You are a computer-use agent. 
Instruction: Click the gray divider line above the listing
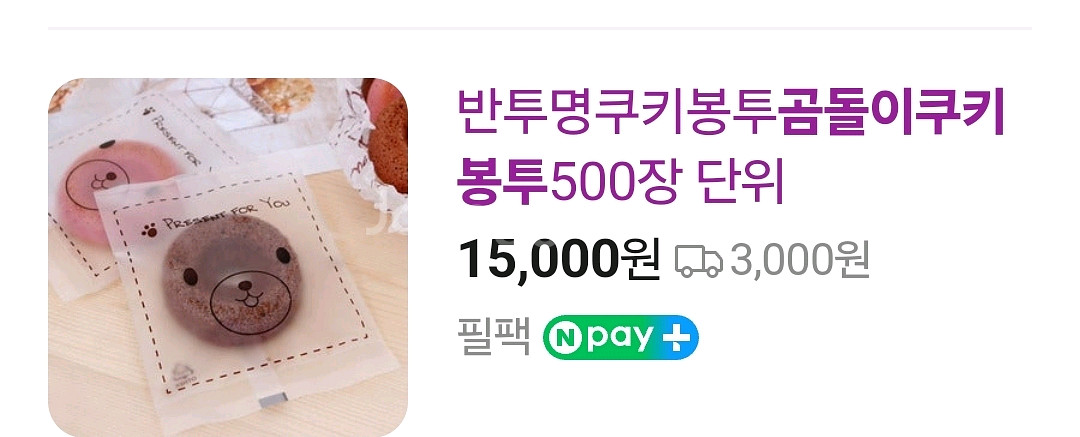[540, 28]
